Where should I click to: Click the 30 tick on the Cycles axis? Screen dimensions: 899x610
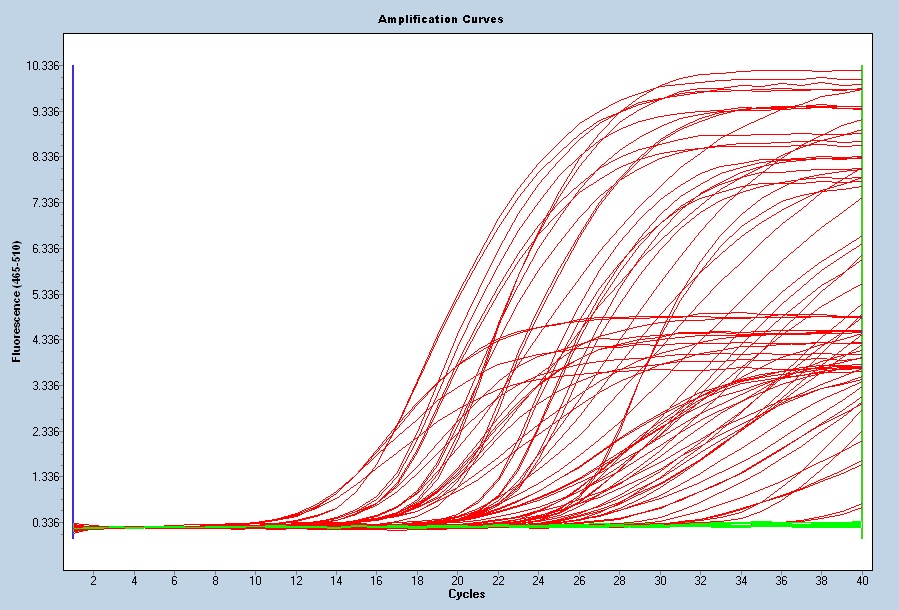tap(660, 580)
